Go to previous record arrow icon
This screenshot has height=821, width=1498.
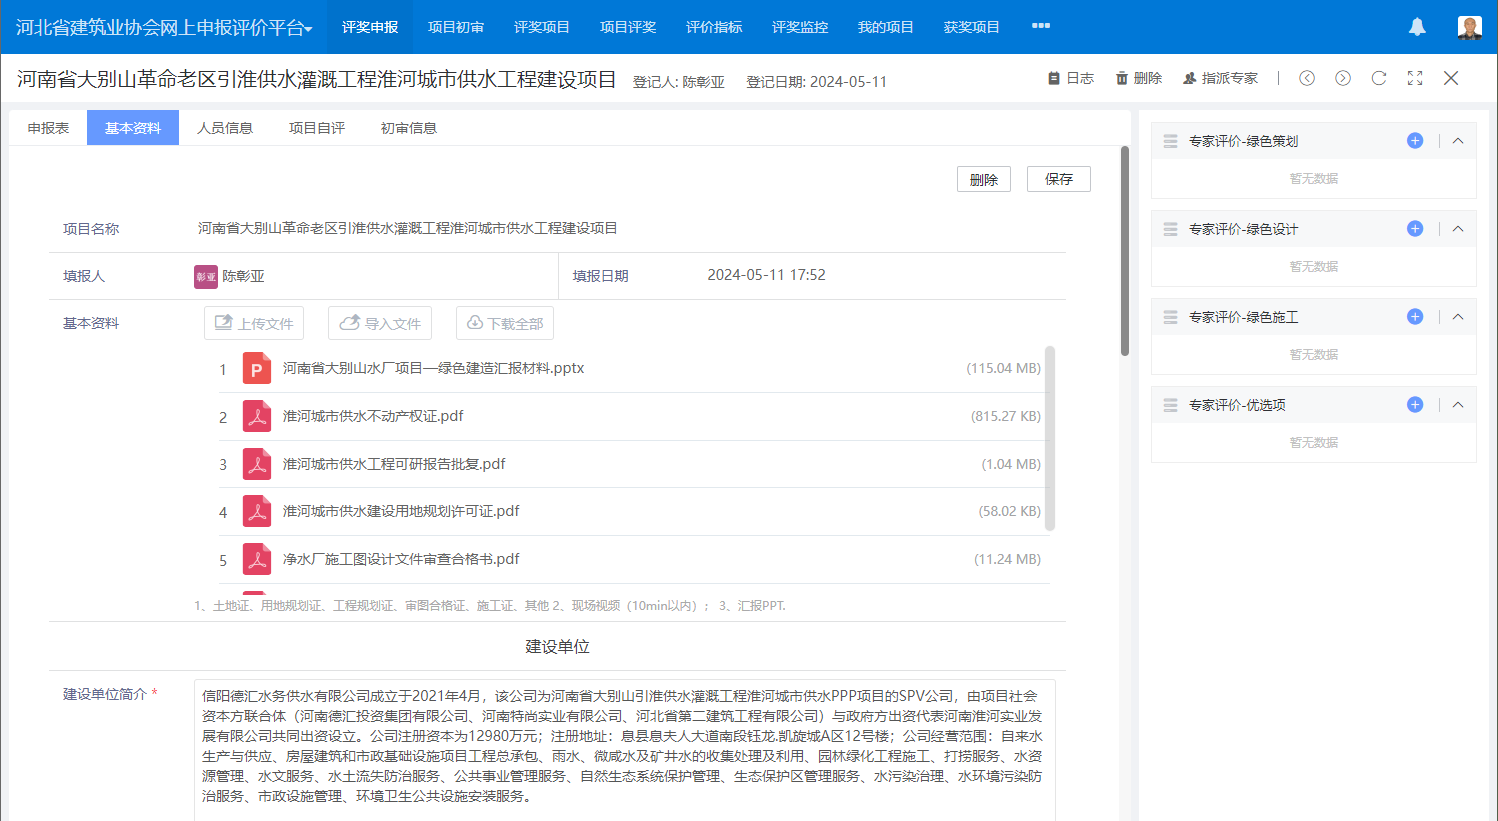pyautogui.click(x=1307, y=78)
